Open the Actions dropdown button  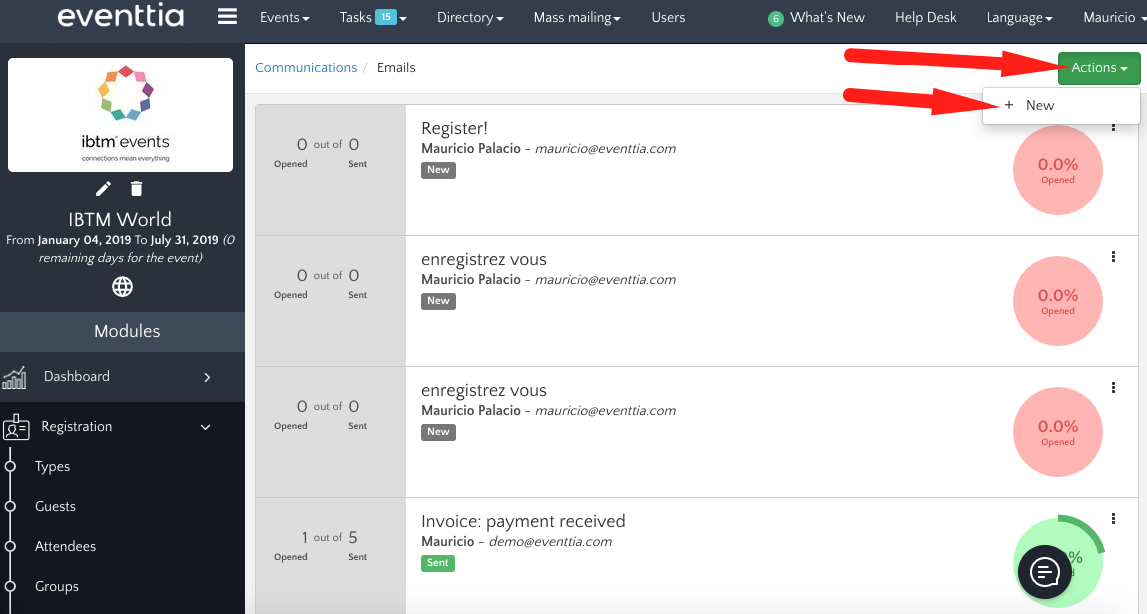[1098, 68]
